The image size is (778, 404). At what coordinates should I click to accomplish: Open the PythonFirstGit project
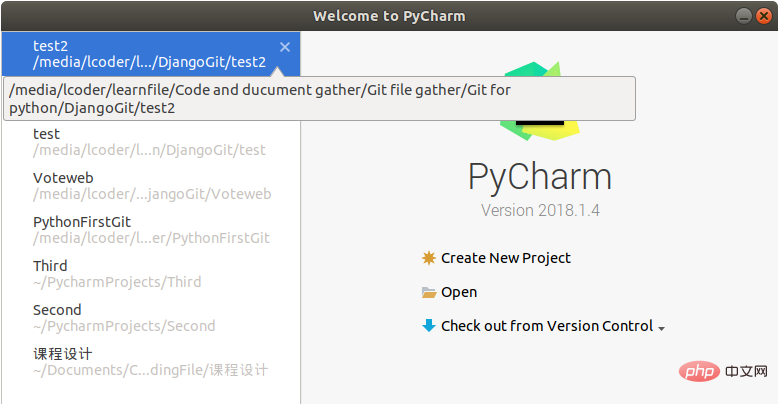point(150,230)
